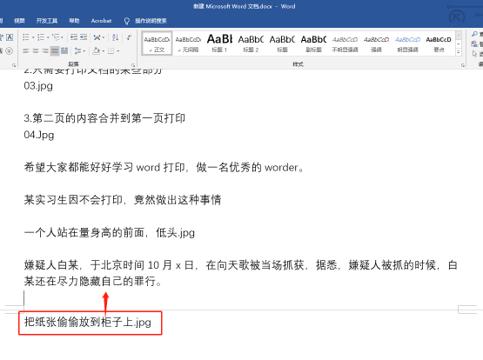Click the Select cursor icon
The width and height of the screenshot is (483, 360).
(474, 53)
